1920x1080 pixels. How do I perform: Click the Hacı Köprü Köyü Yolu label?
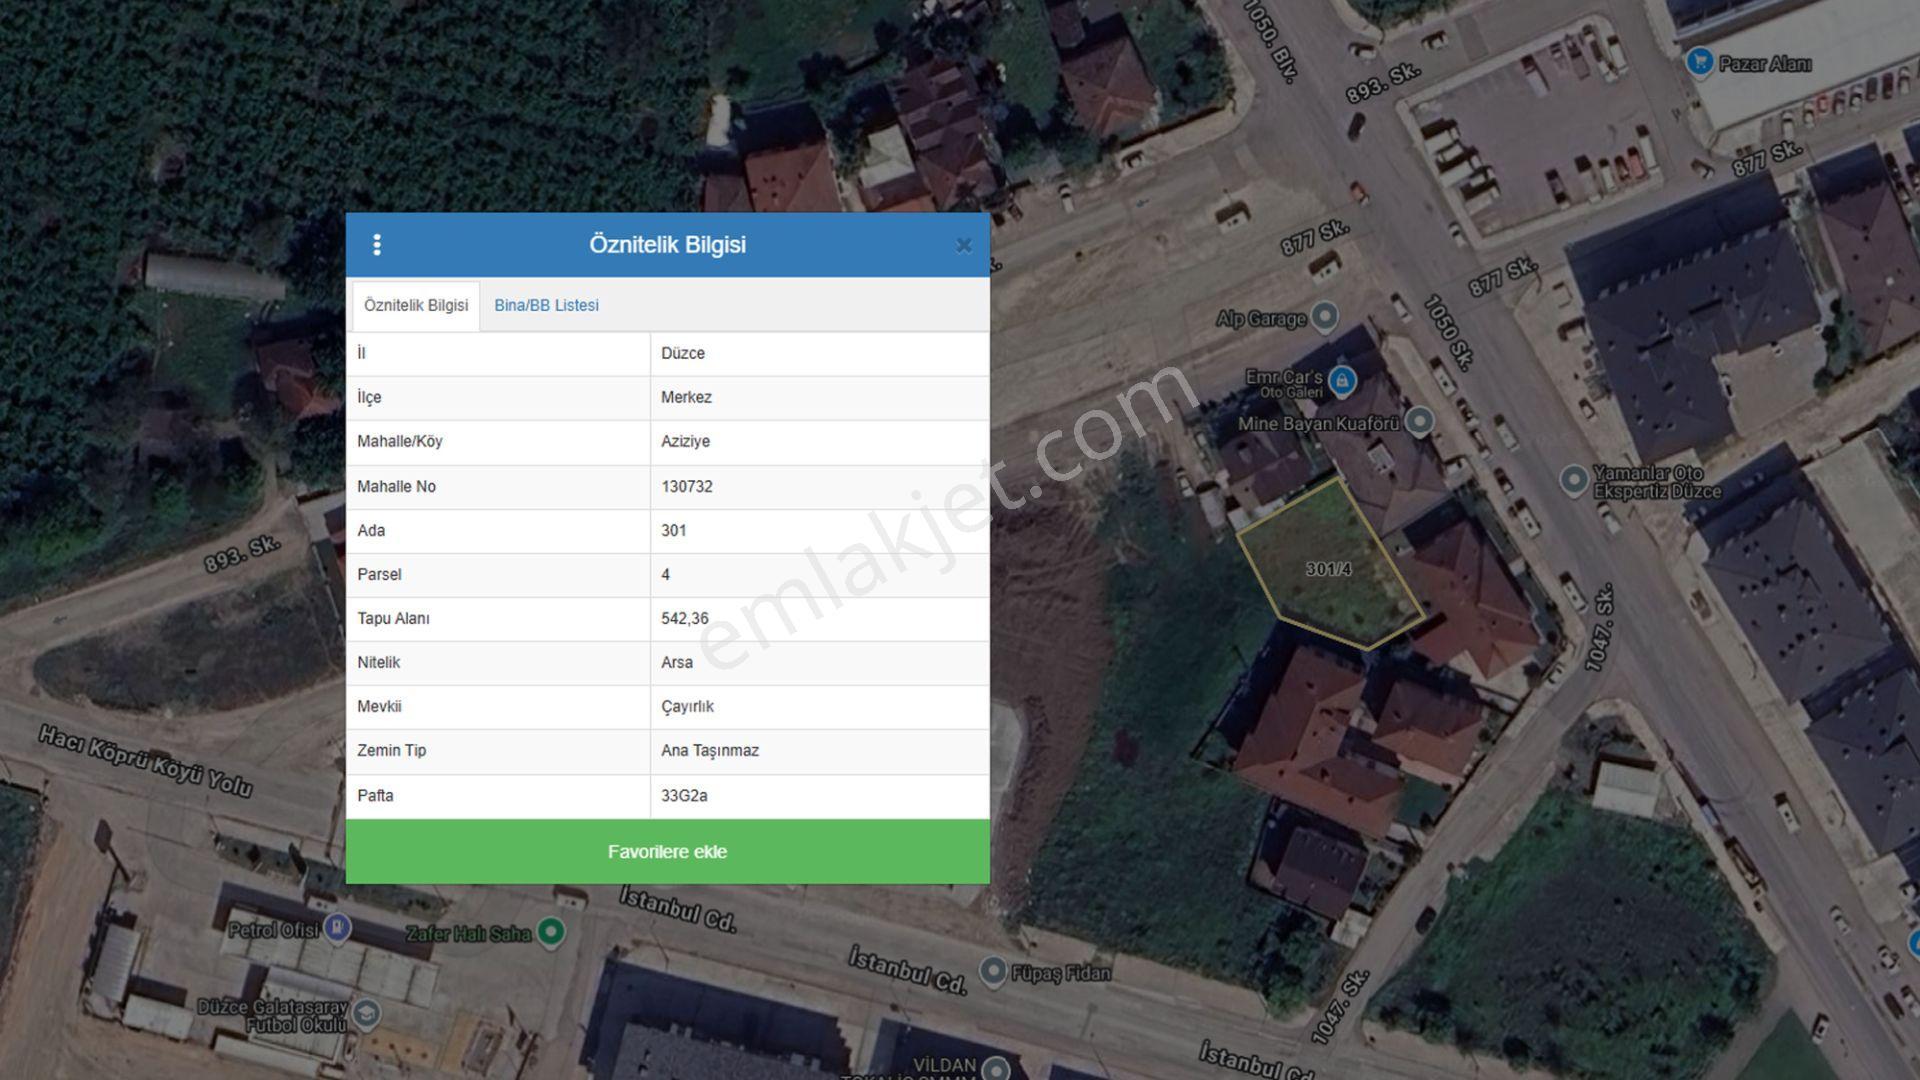[x=146, y=762]
